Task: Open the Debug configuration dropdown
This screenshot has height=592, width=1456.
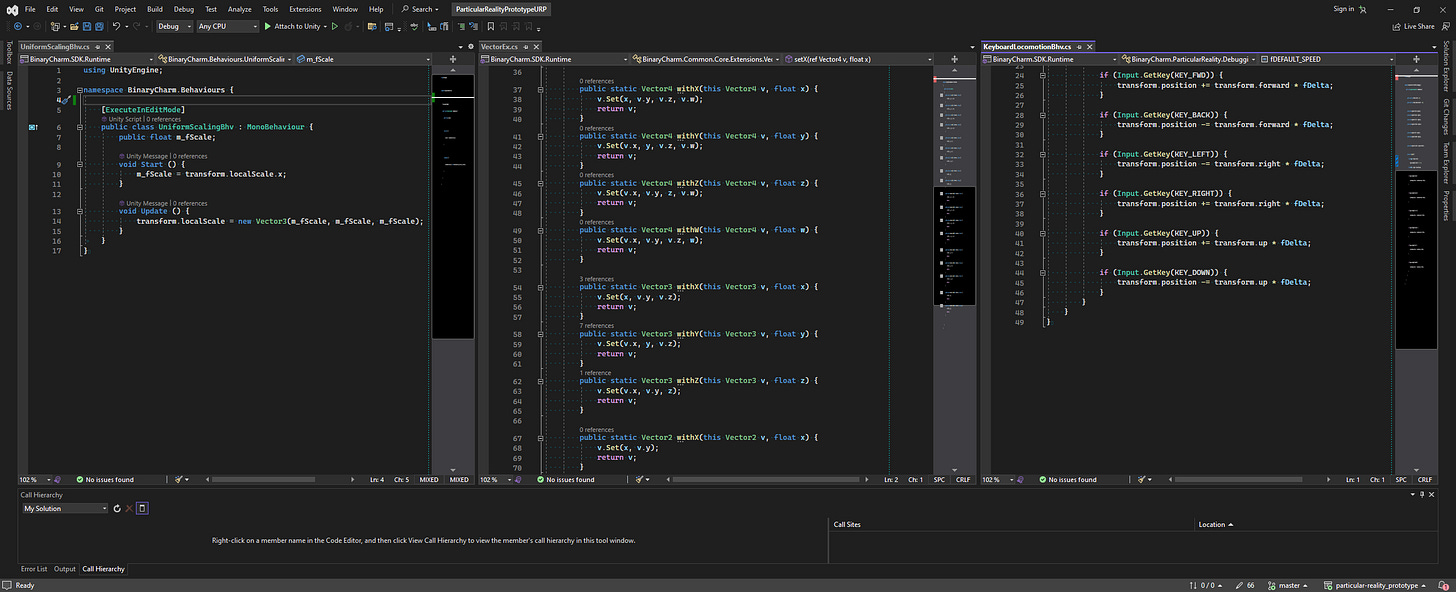Action: (x=174, y=26)
